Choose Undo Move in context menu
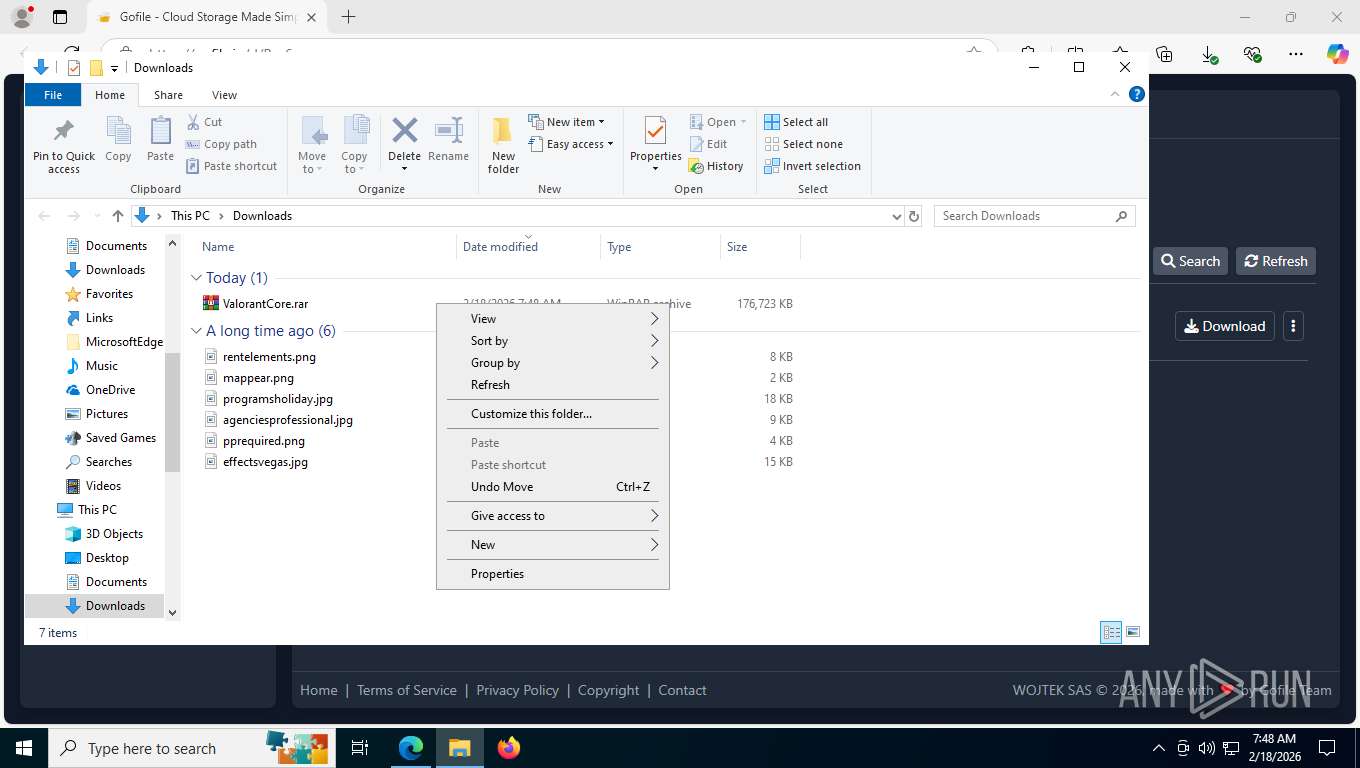1360x768 pixels. click(553, 487)
